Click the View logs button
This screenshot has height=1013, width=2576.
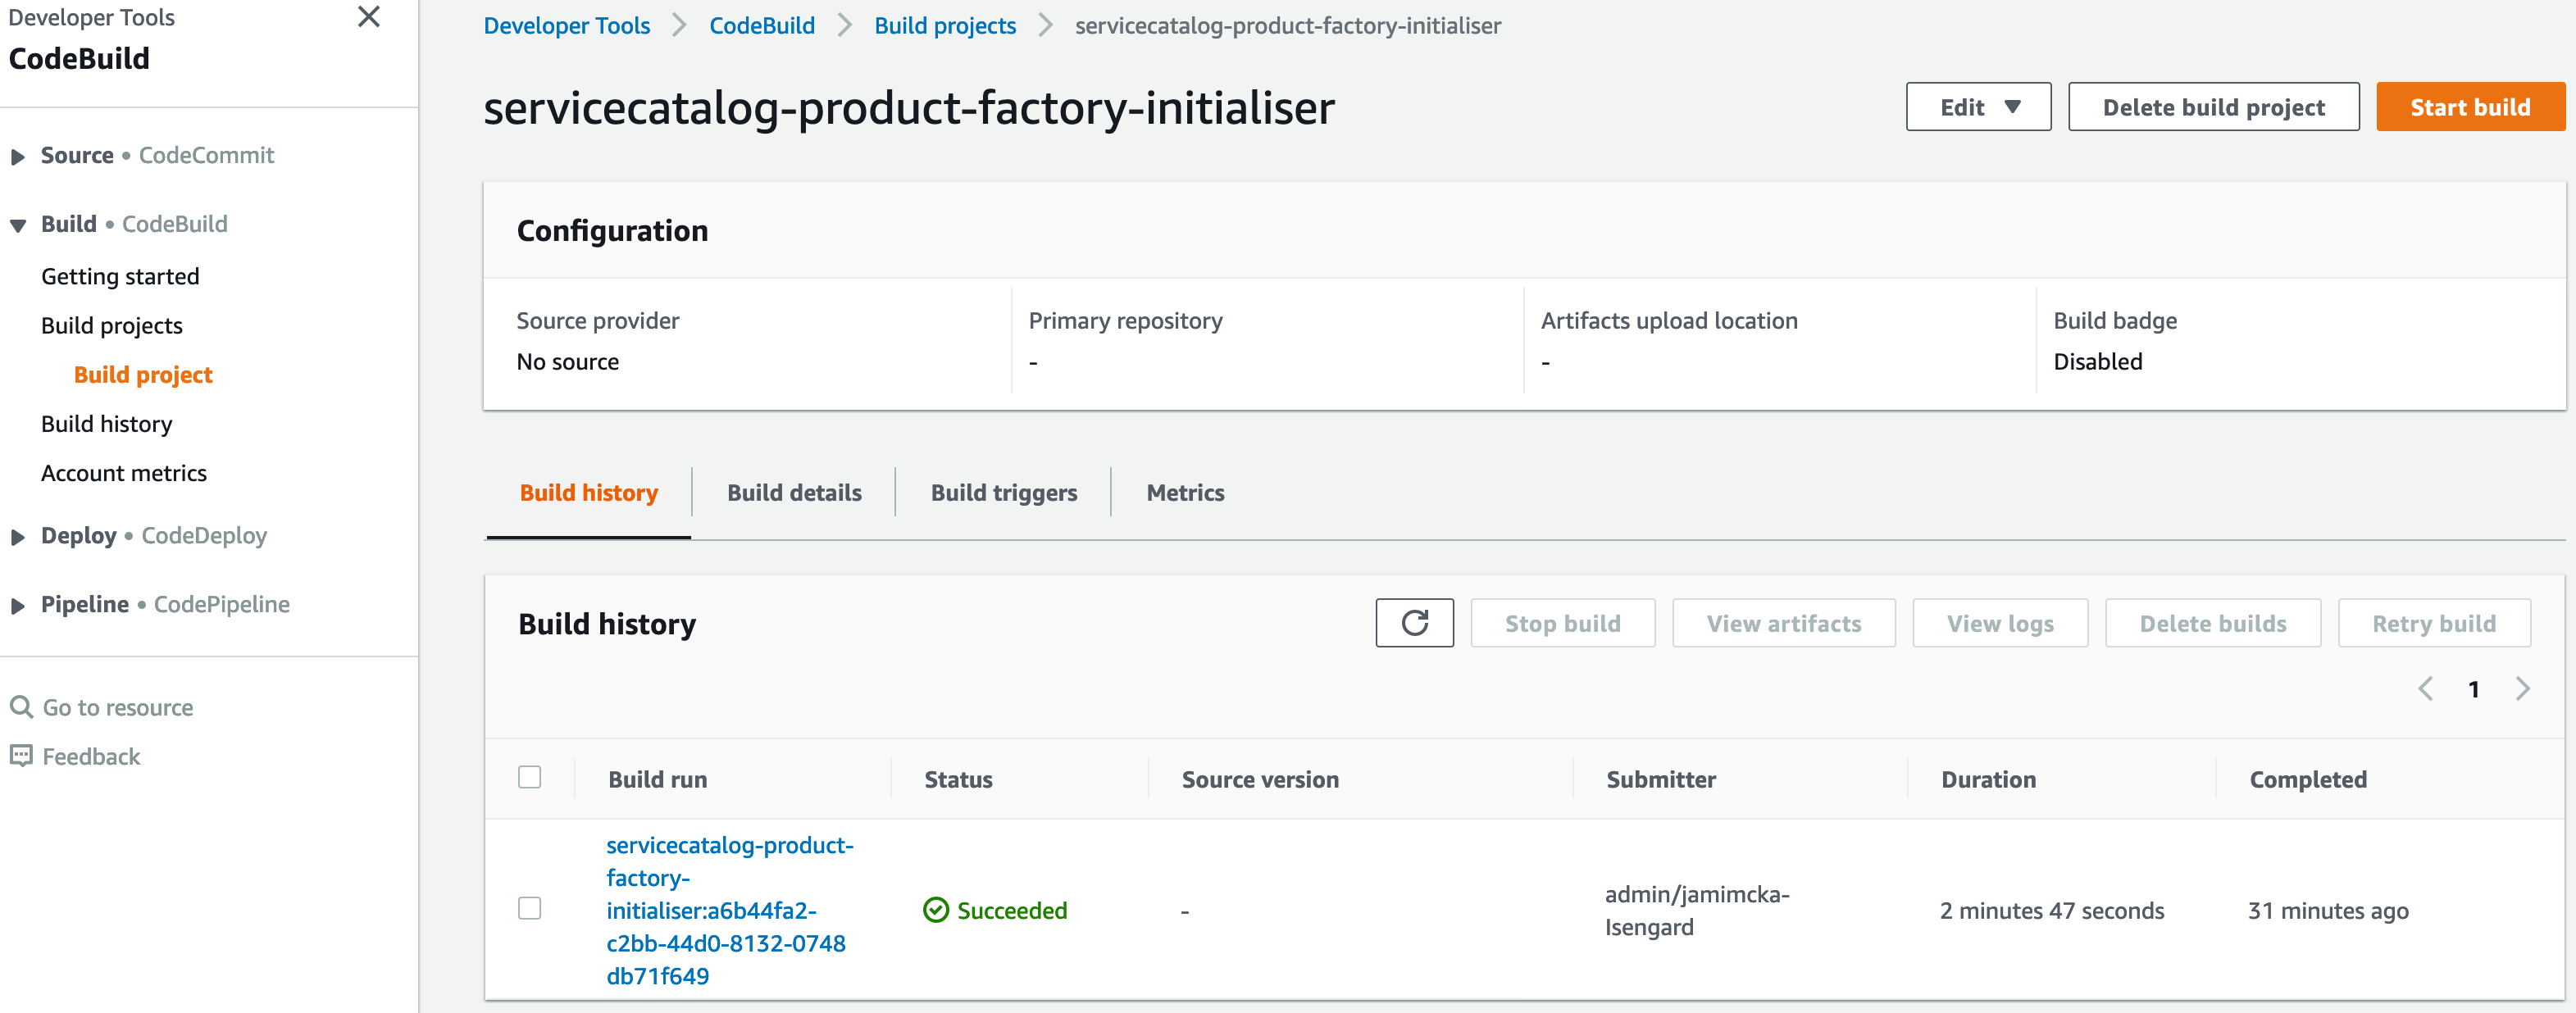(2000, 623)
